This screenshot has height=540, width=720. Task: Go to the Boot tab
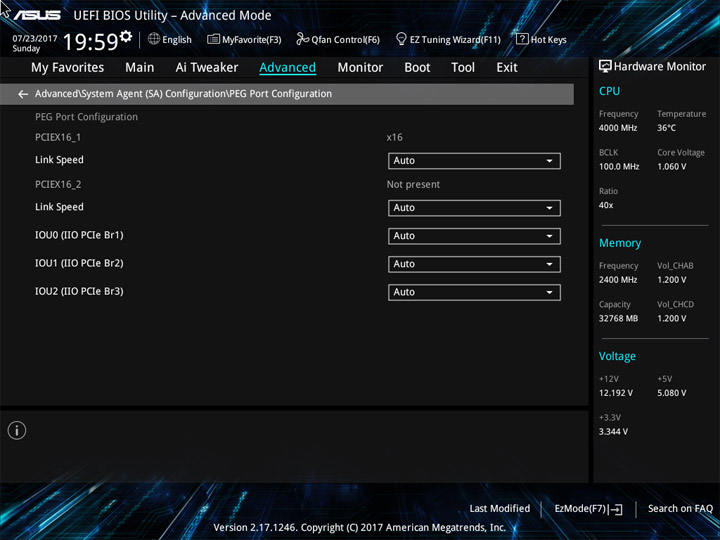click(x=417, y=68)
